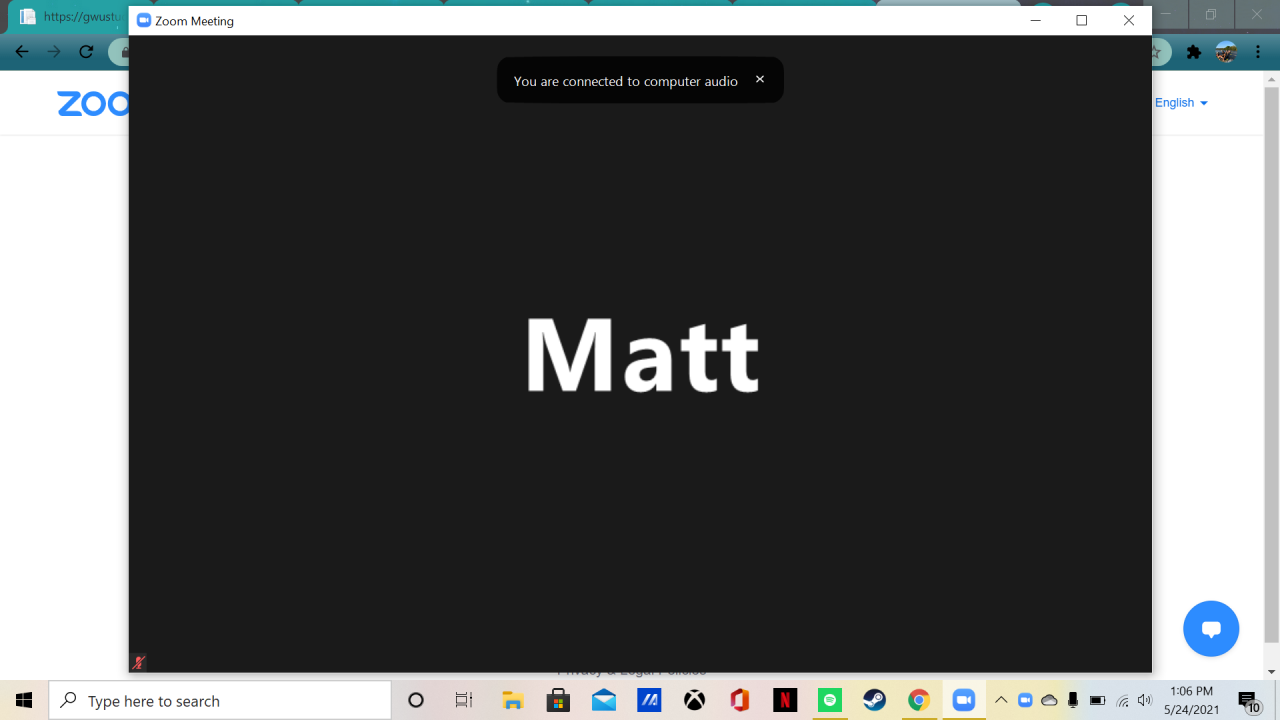
Task: Open Chrome's three-dot menu
Action: click(x=1258, y=52)
